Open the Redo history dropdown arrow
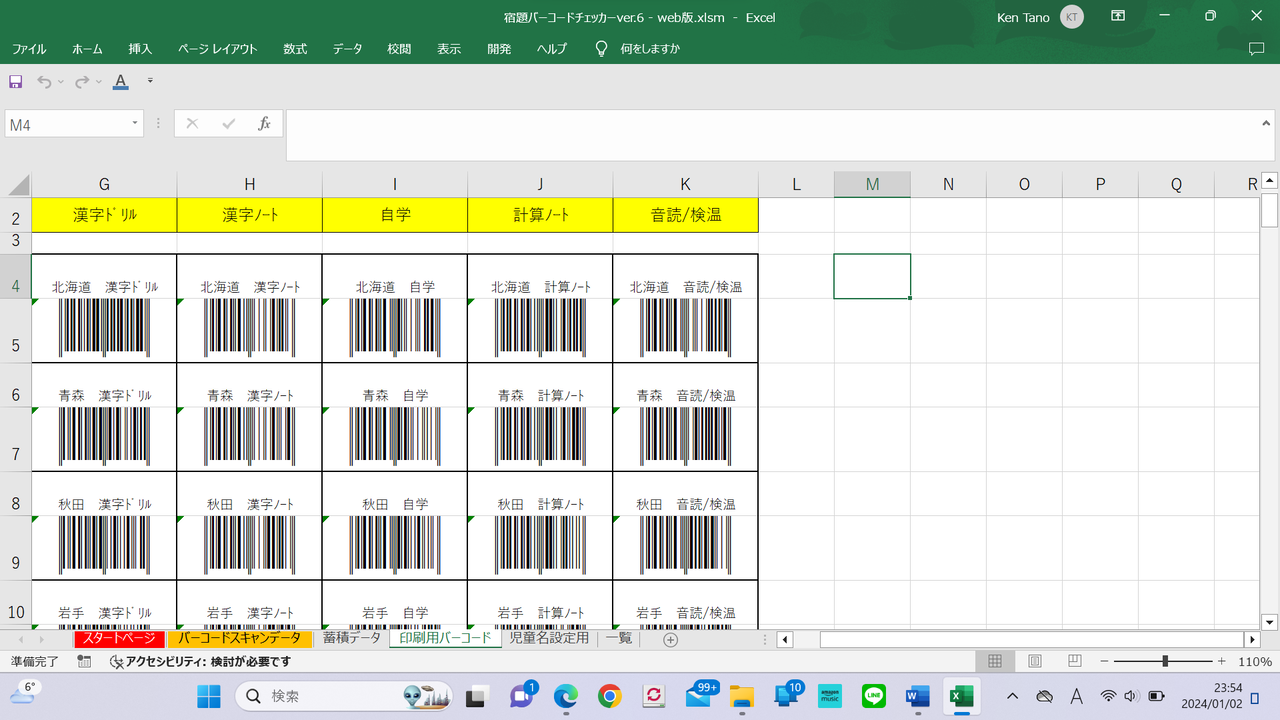Viewport: 1280px width, 720px height. pos(98,82)
